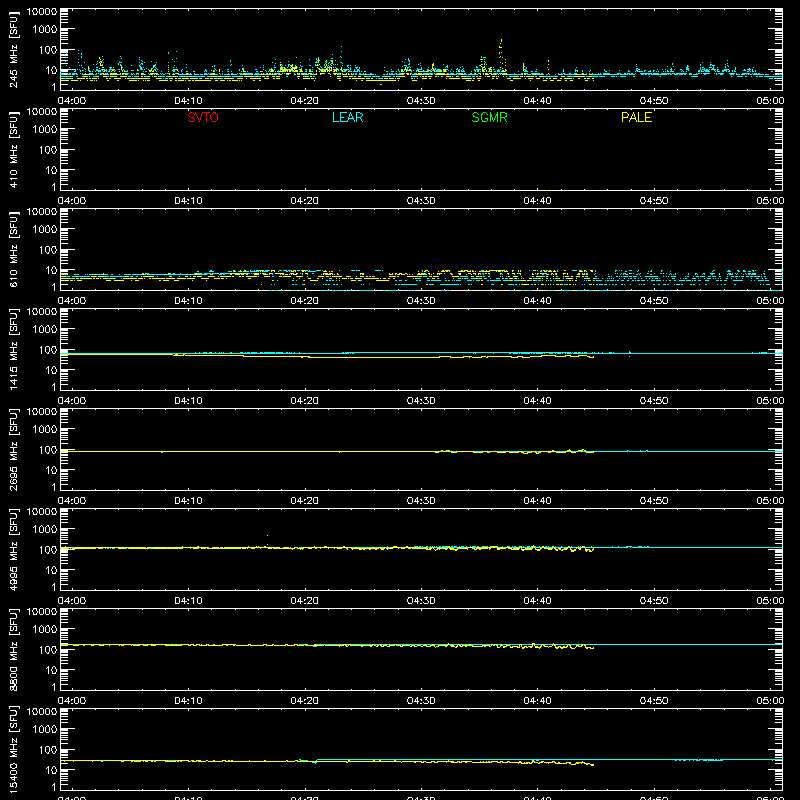This screenshot has height=800, width=800.
Task: Click the cyan LEAR station label
Action: pos(347,117)
